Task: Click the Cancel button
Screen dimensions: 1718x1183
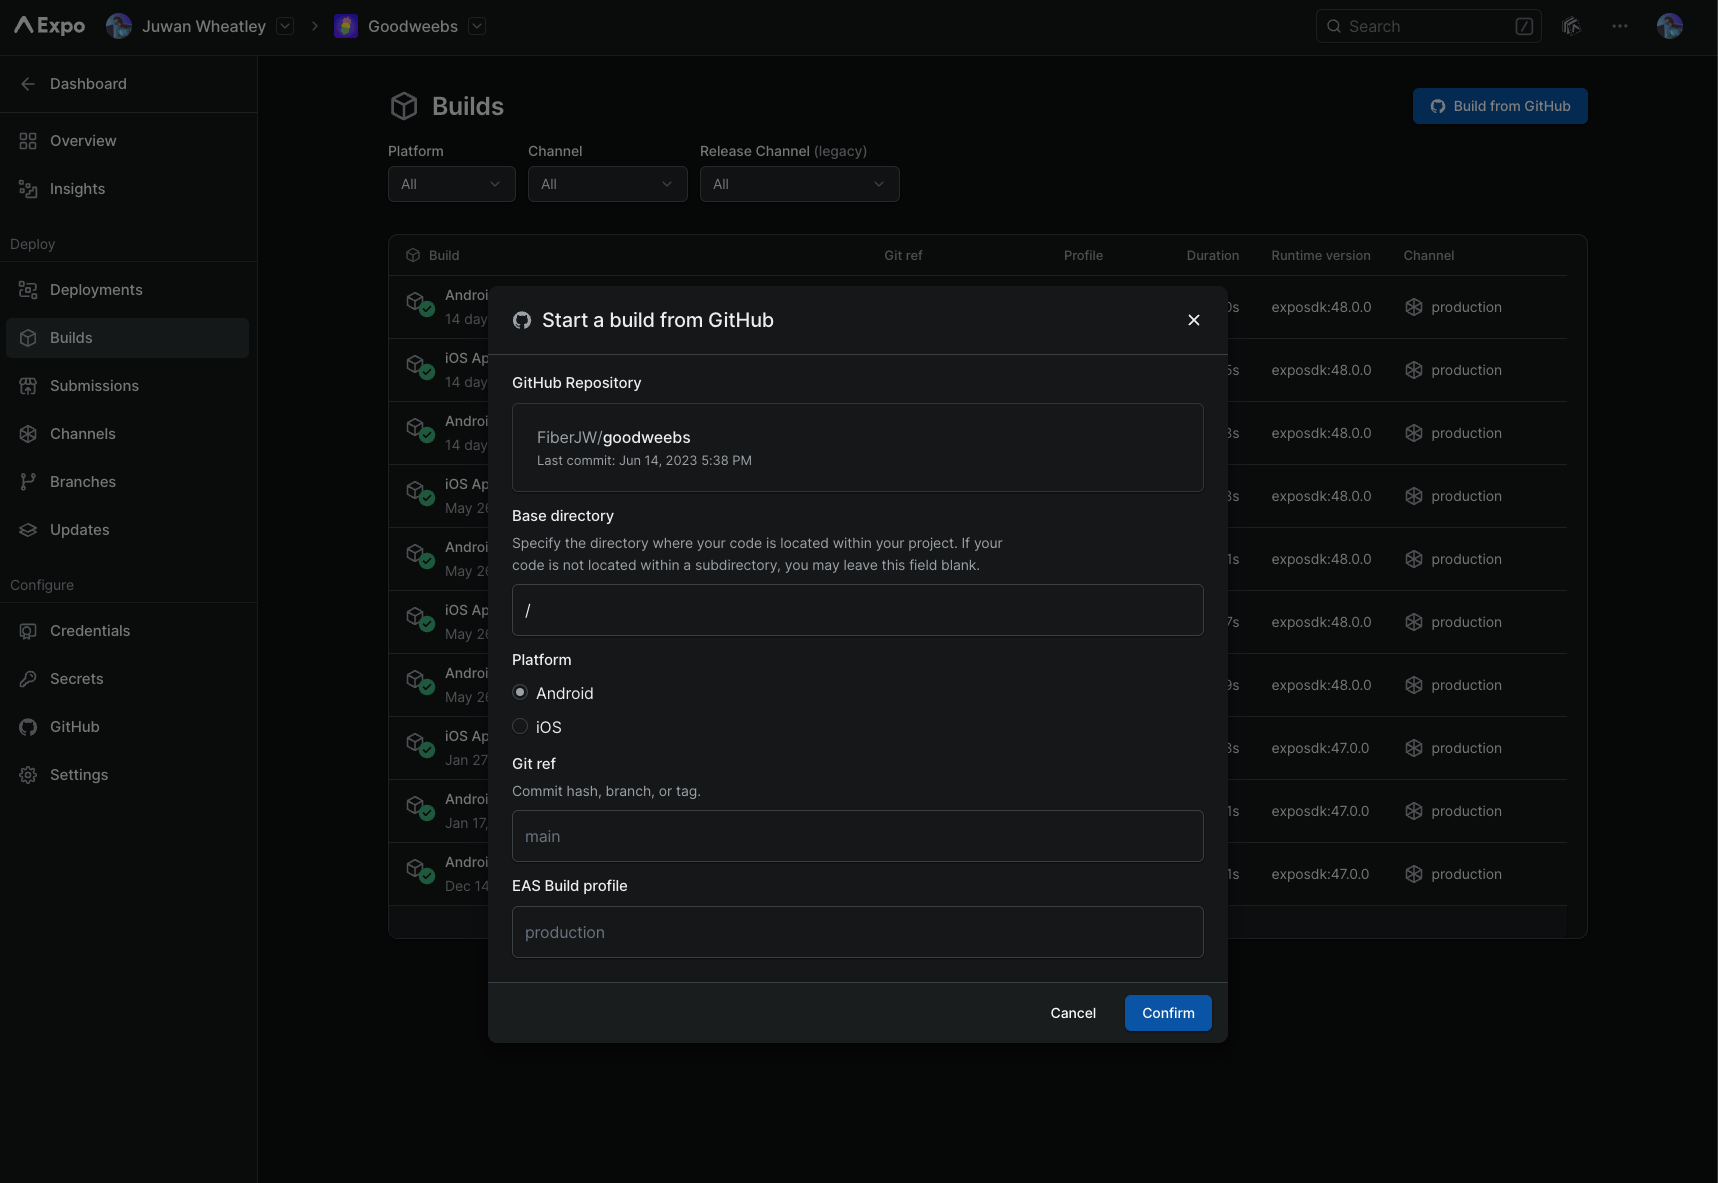Action: point(1073,1013)
